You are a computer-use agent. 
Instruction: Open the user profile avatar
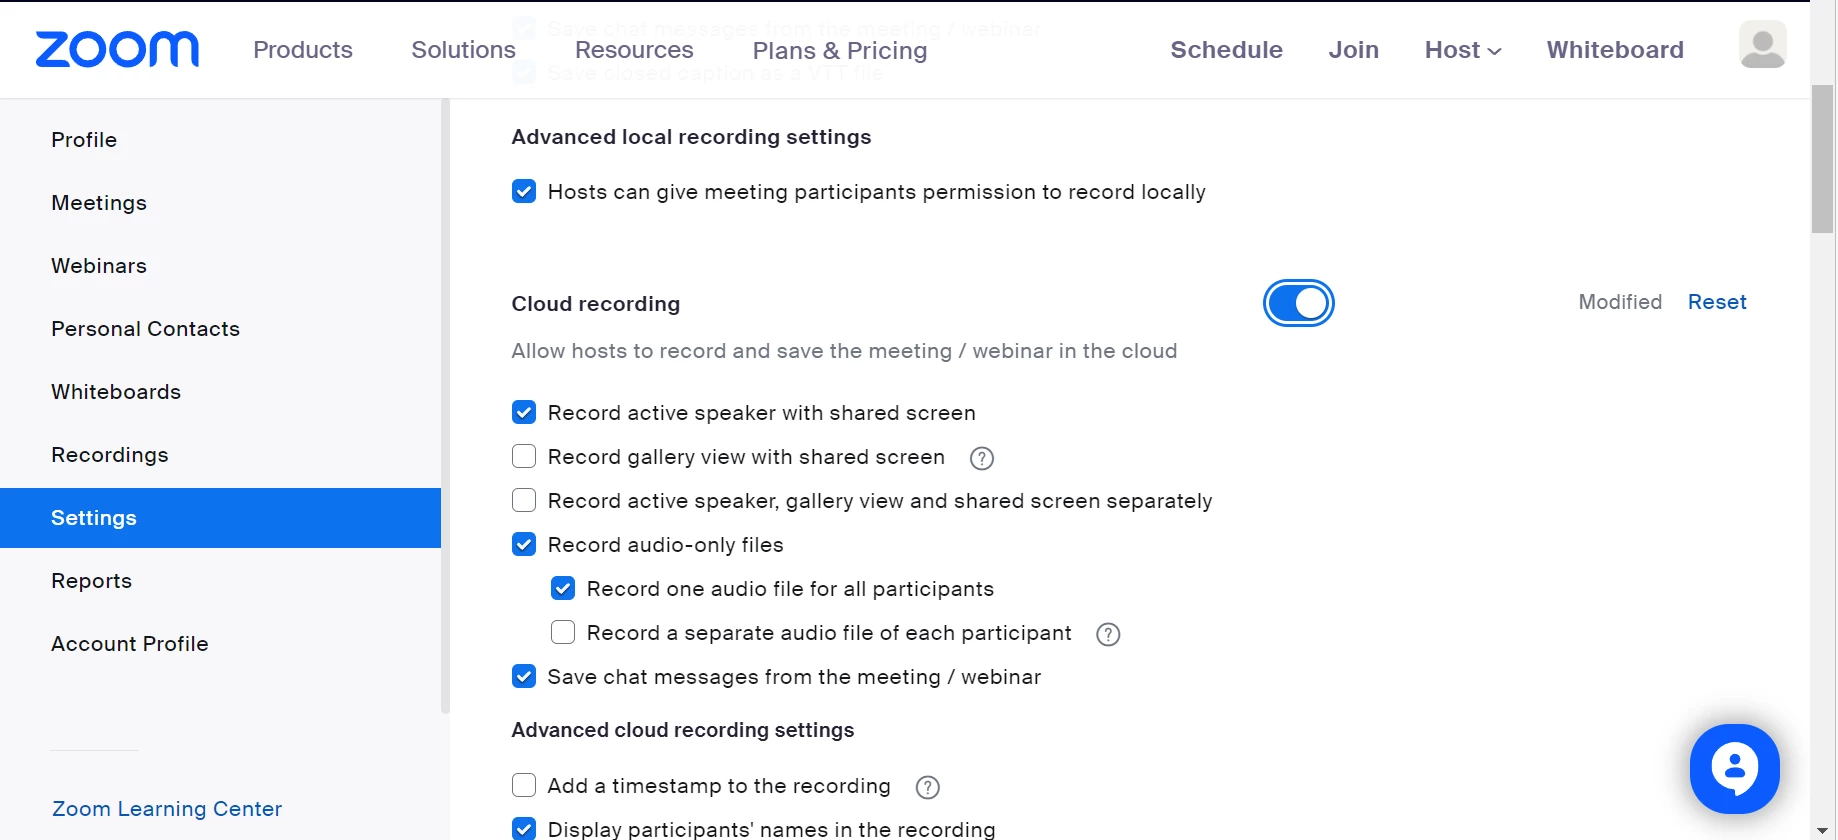point(1763,45)
